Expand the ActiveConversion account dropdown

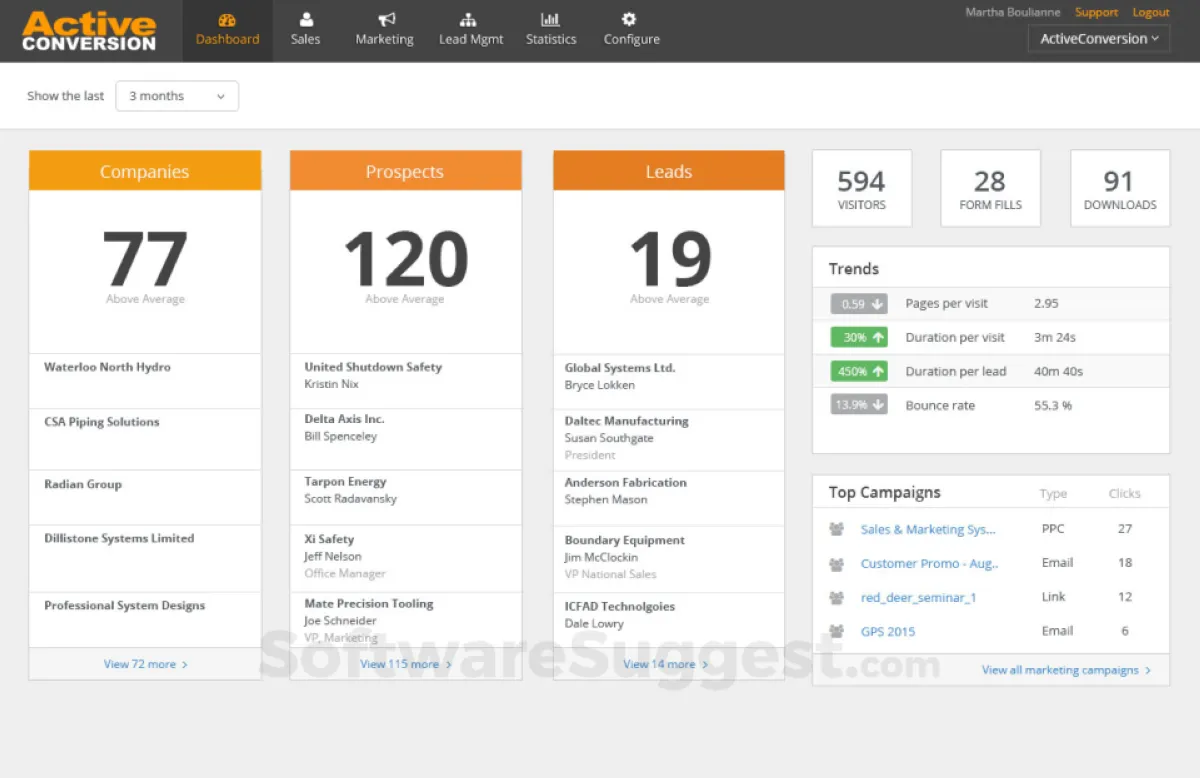1098,39
